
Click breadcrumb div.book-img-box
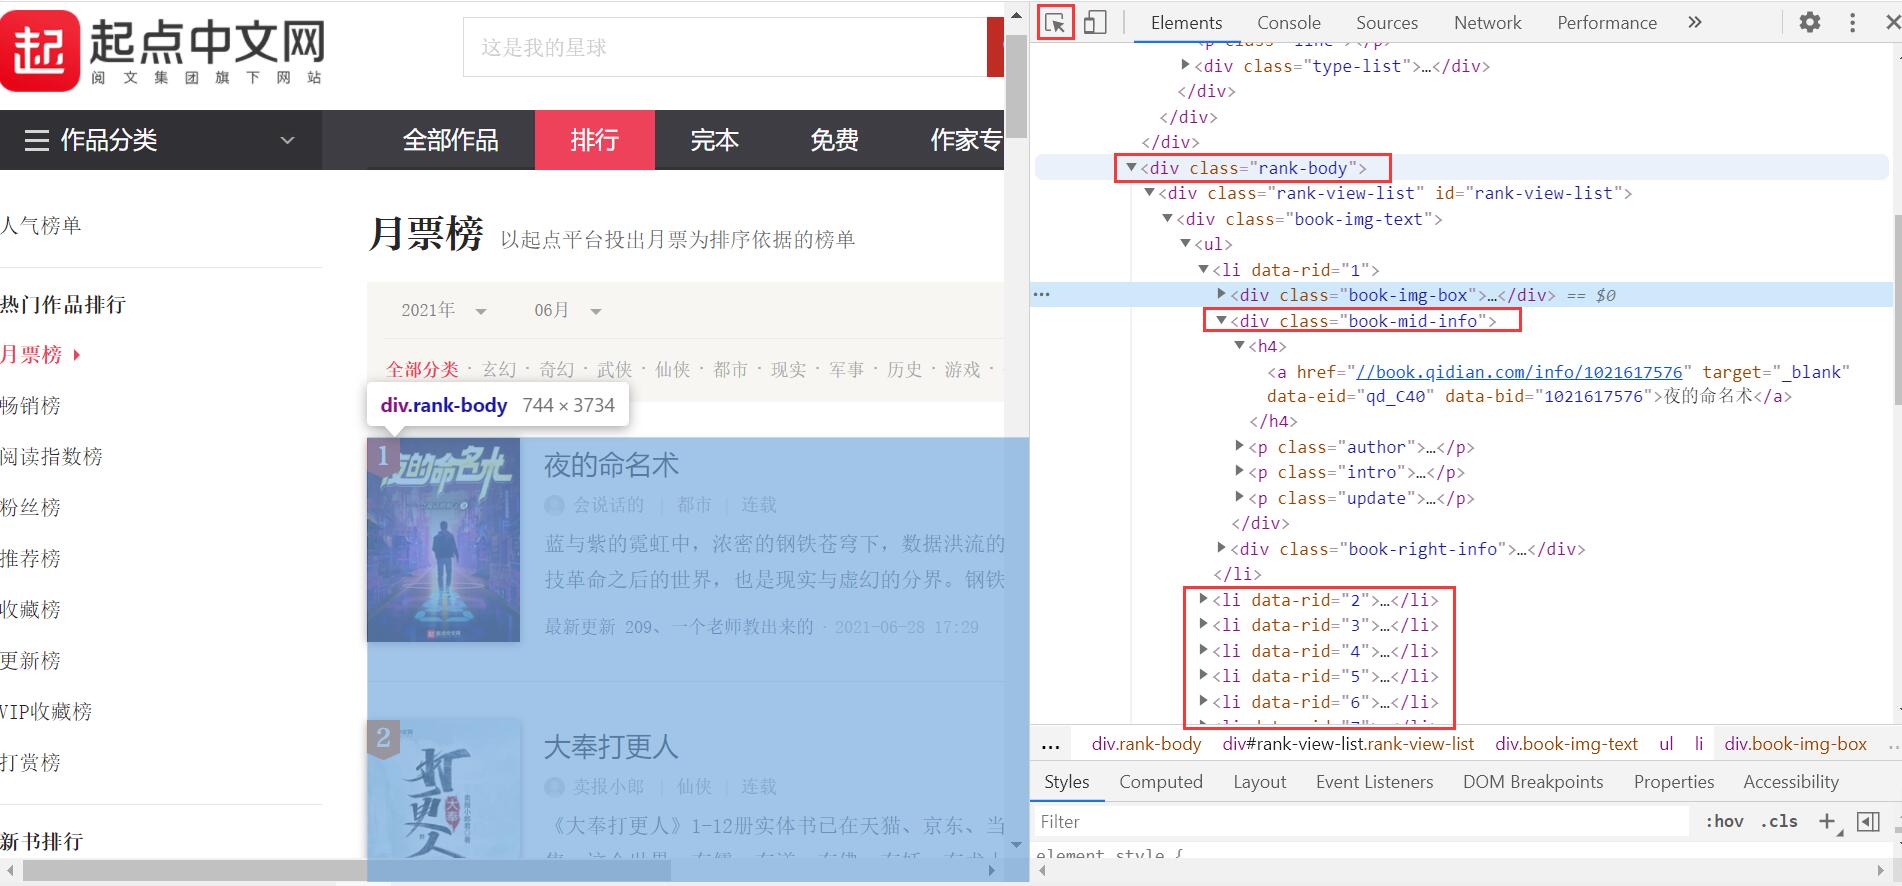(1795, 744)
